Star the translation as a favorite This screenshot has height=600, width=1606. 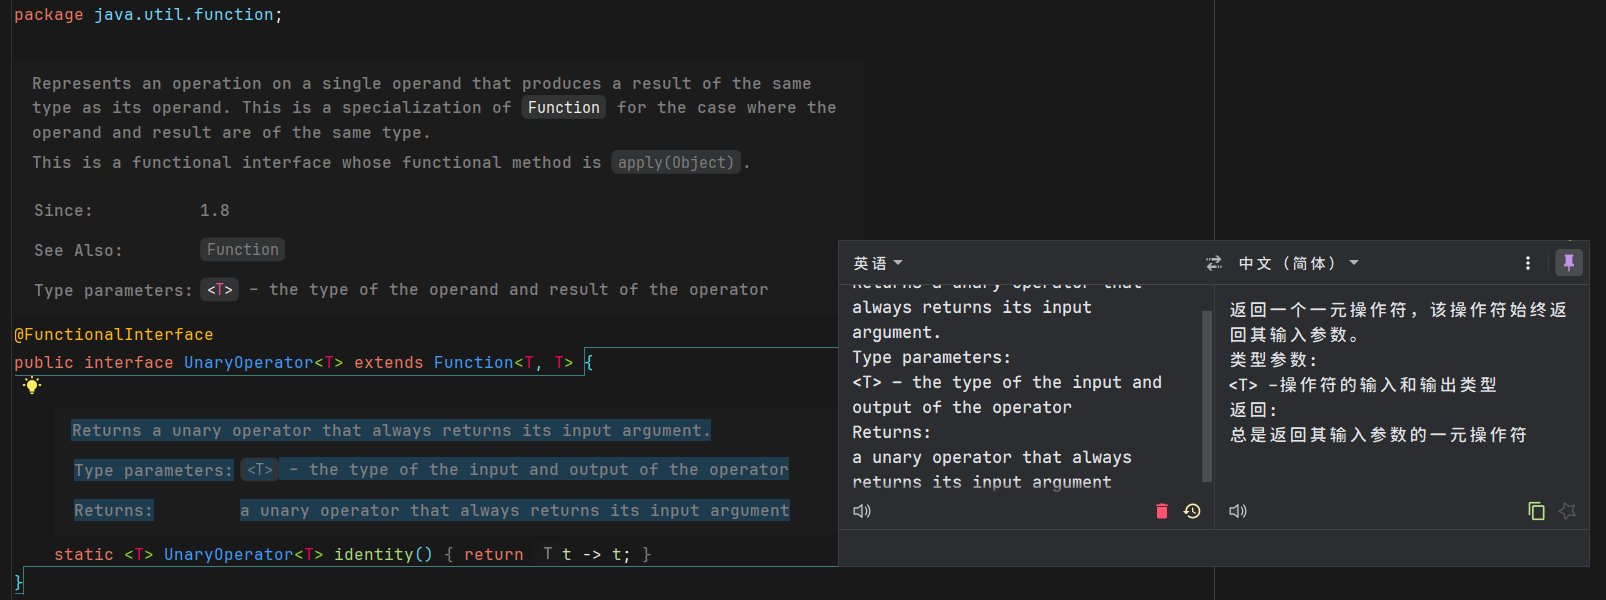point(1567,511)
